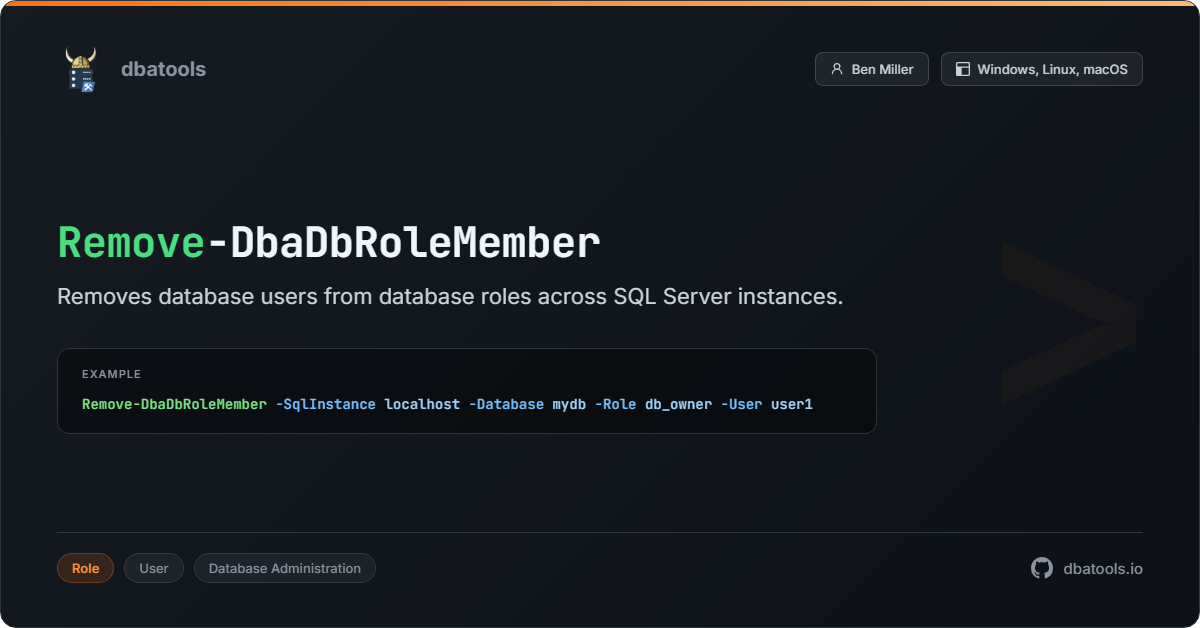Click db_owner in the example command
Image resolution: width=1200 pixels, height=628 pixels.
(x=678, y=404)
